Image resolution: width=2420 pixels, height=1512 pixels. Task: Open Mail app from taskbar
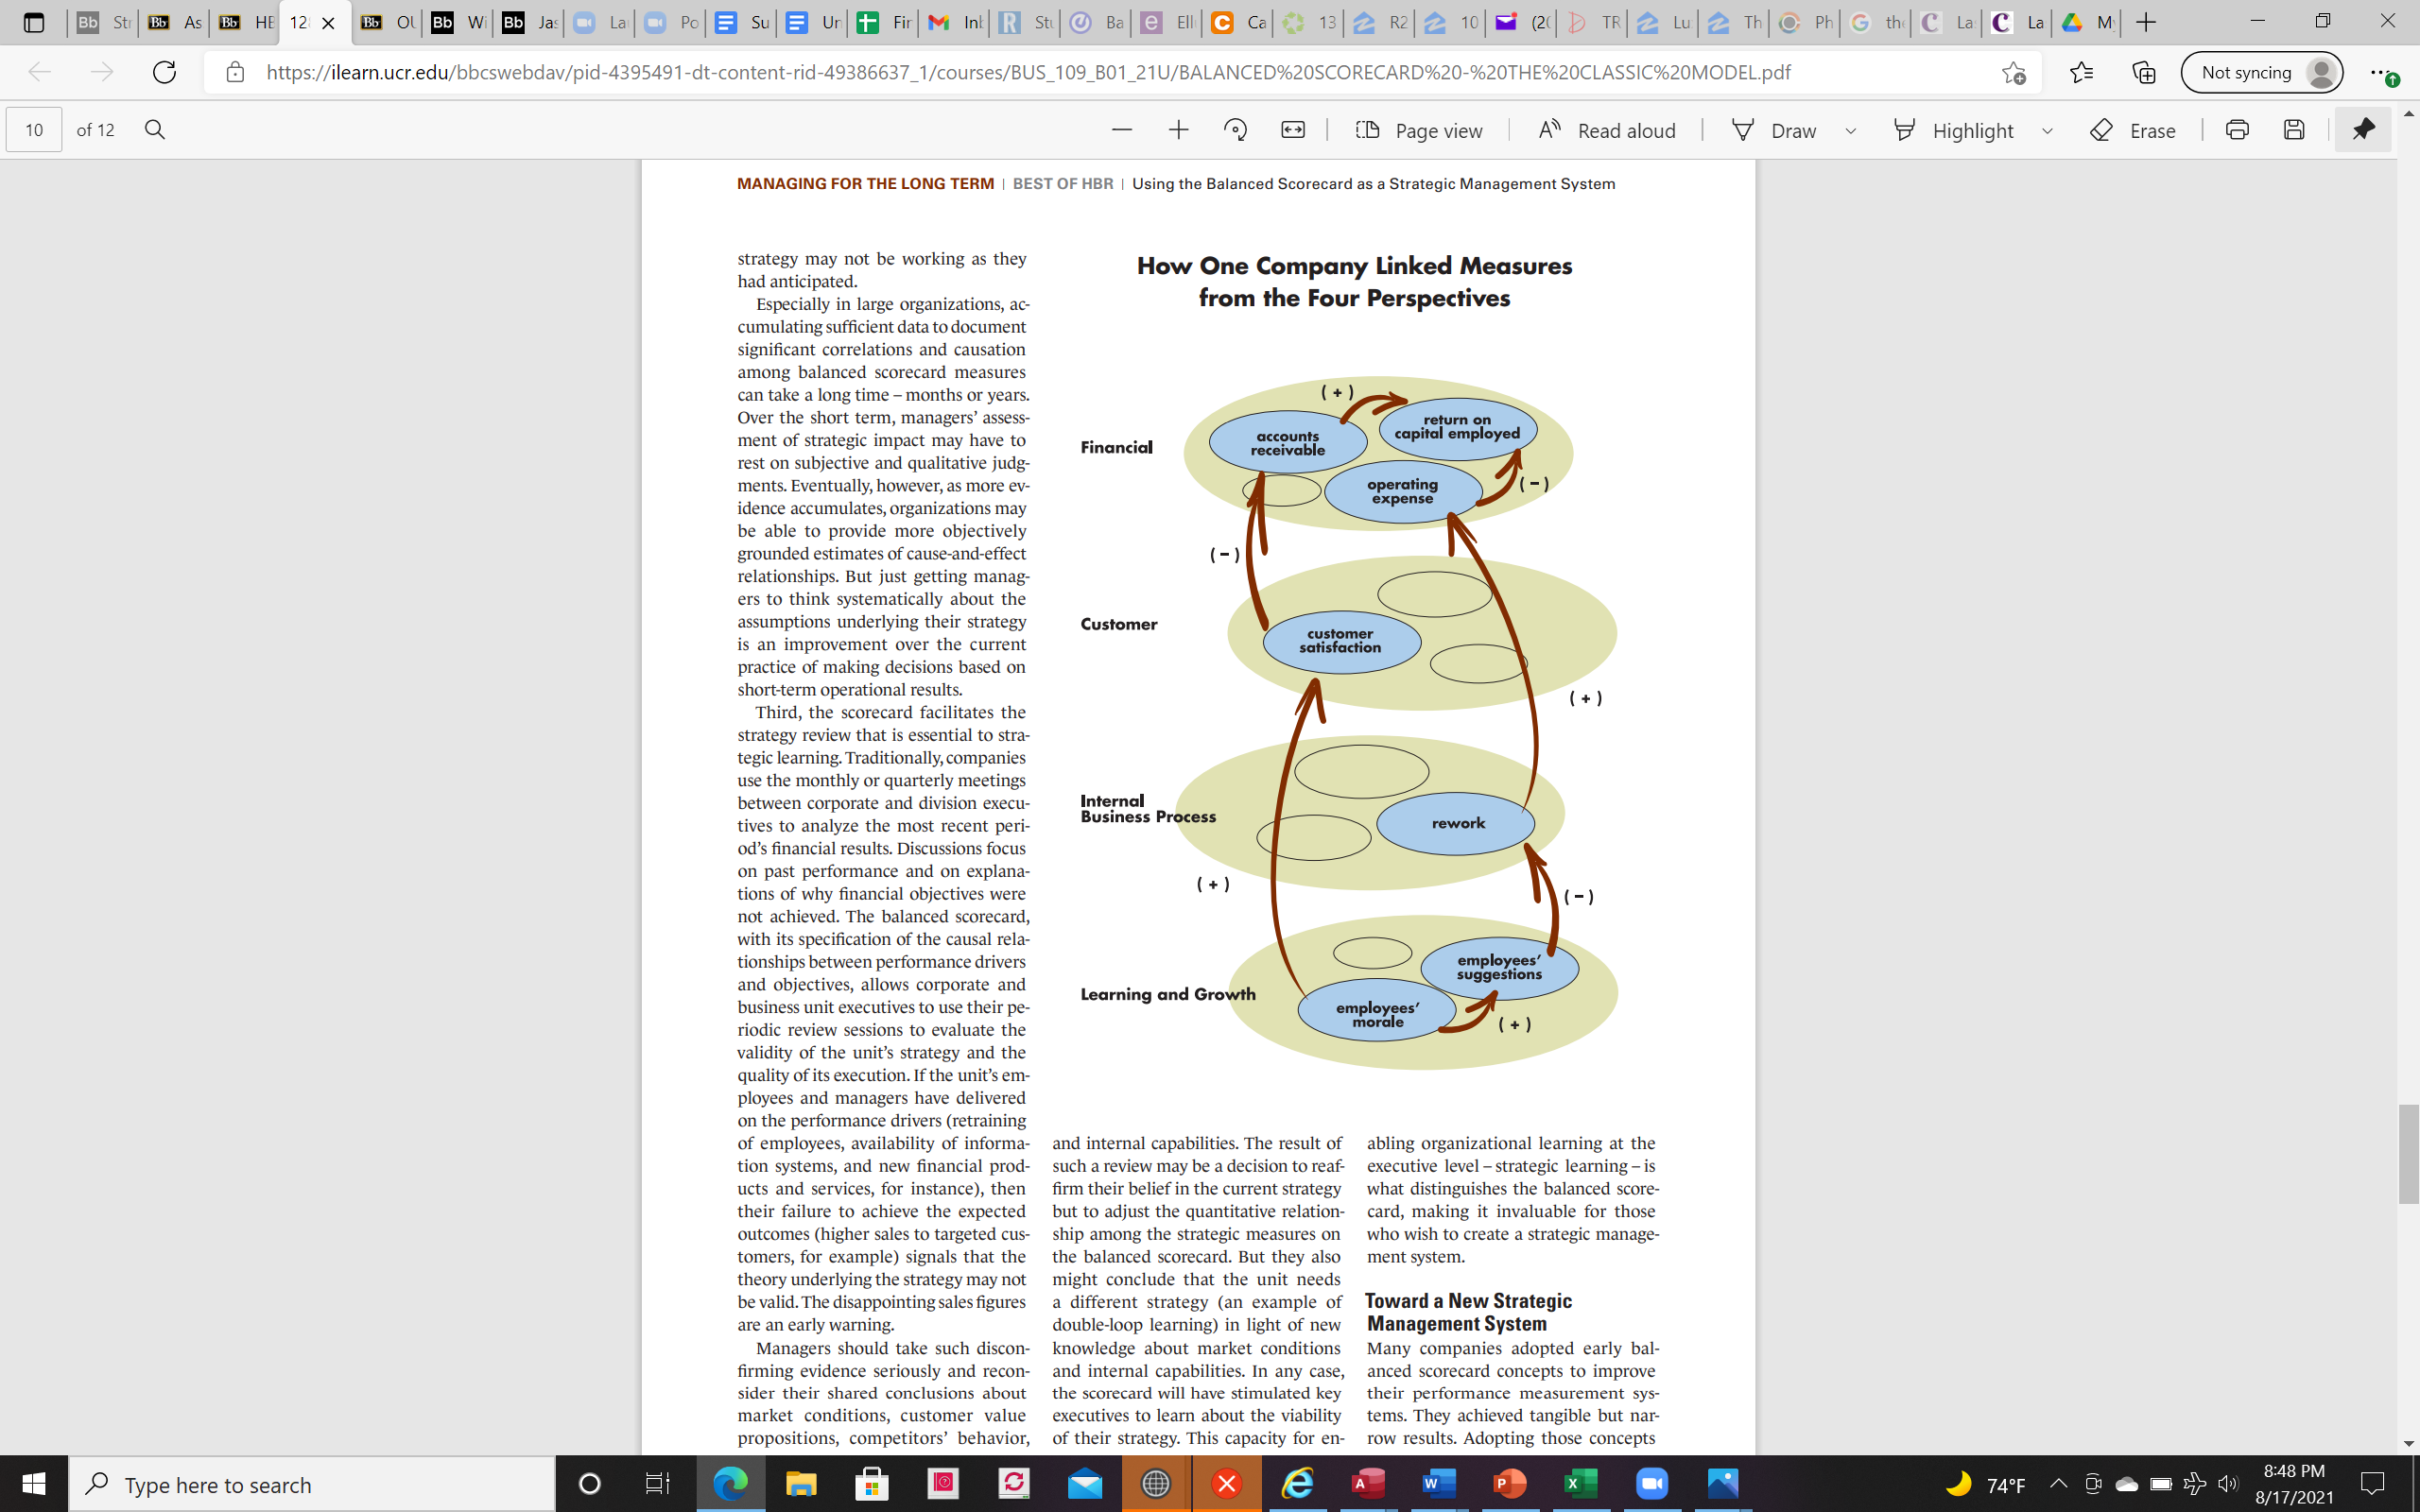pyautogui.click(x=1084, y=1484)
